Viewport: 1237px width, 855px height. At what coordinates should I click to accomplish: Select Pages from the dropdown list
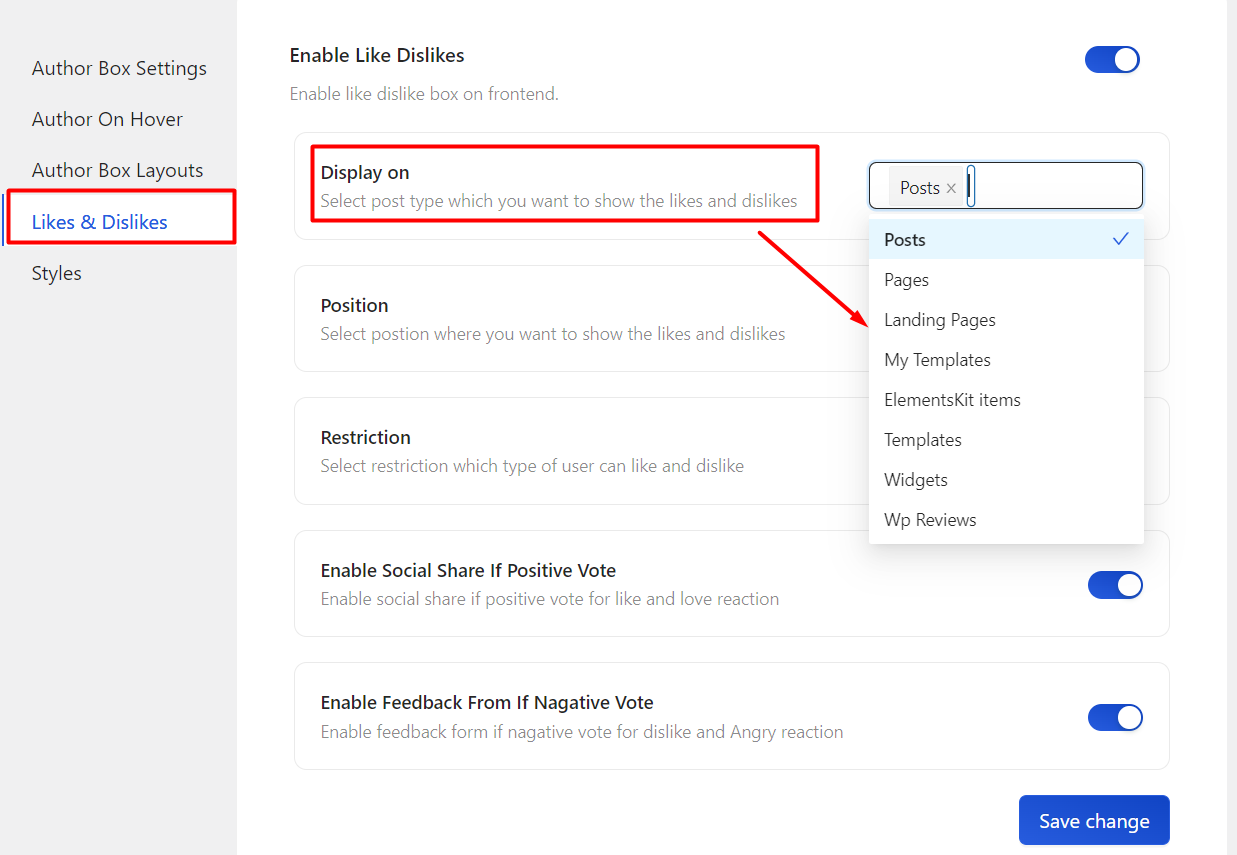906,280
